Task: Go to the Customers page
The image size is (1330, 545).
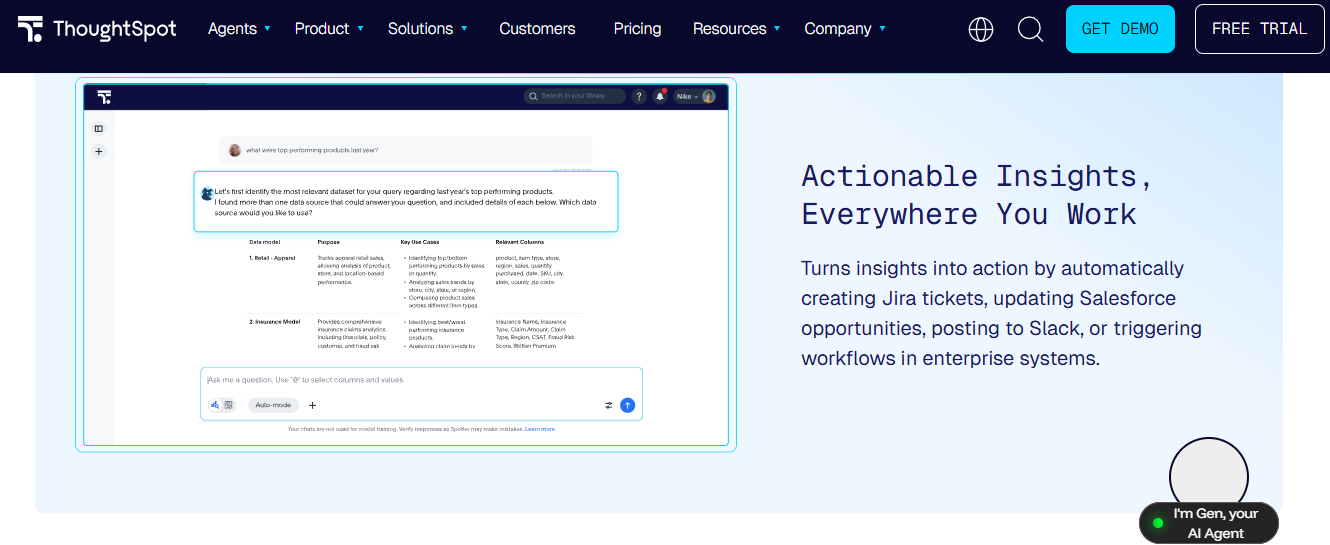Action: pyautogui.click(x=537, y=29)
